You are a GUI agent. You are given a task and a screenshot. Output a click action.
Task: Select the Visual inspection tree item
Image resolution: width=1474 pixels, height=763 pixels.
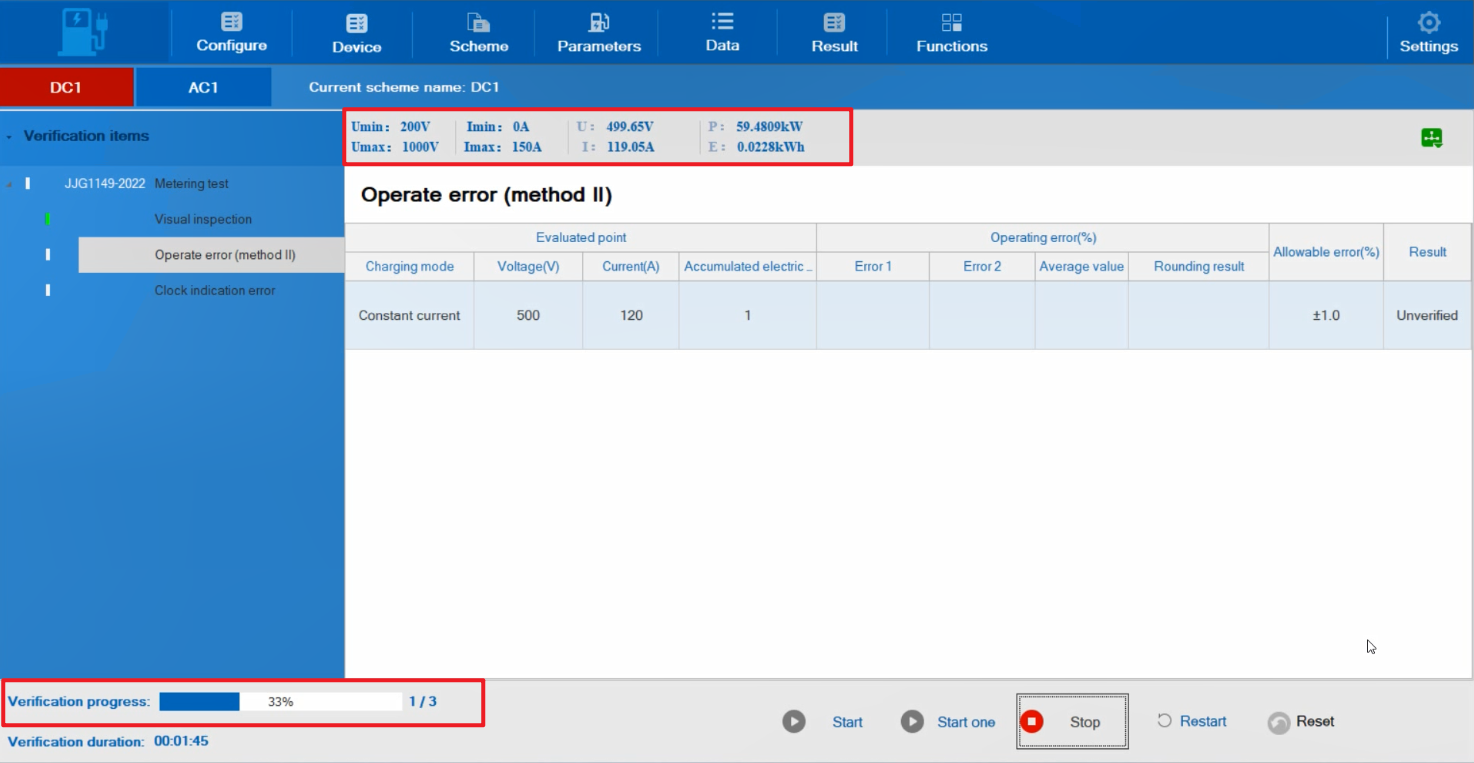(x=203, y=219)
